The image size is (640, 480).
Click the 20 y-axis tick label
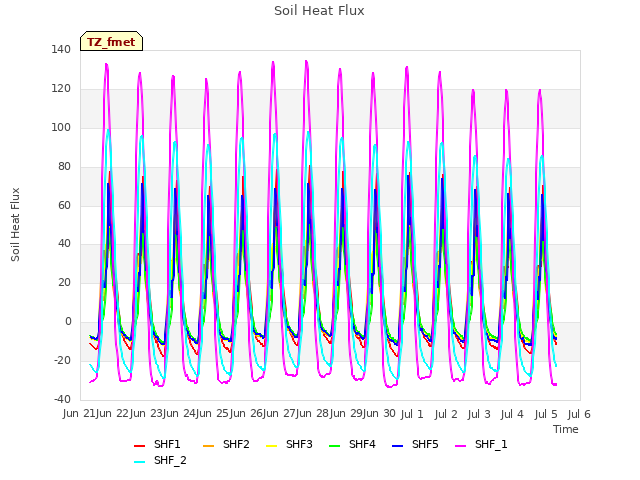point(64,283)
